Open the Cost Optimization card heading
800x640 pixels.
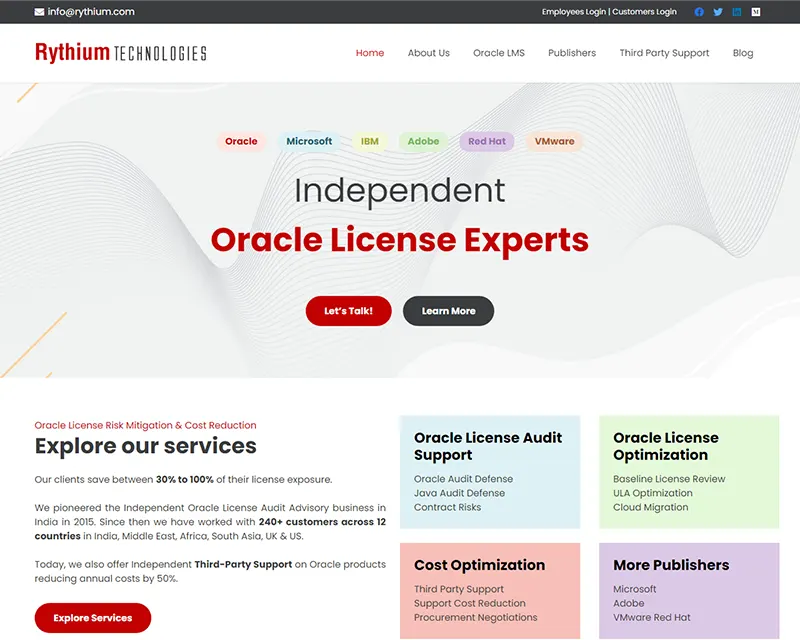[x=480, y=565]
